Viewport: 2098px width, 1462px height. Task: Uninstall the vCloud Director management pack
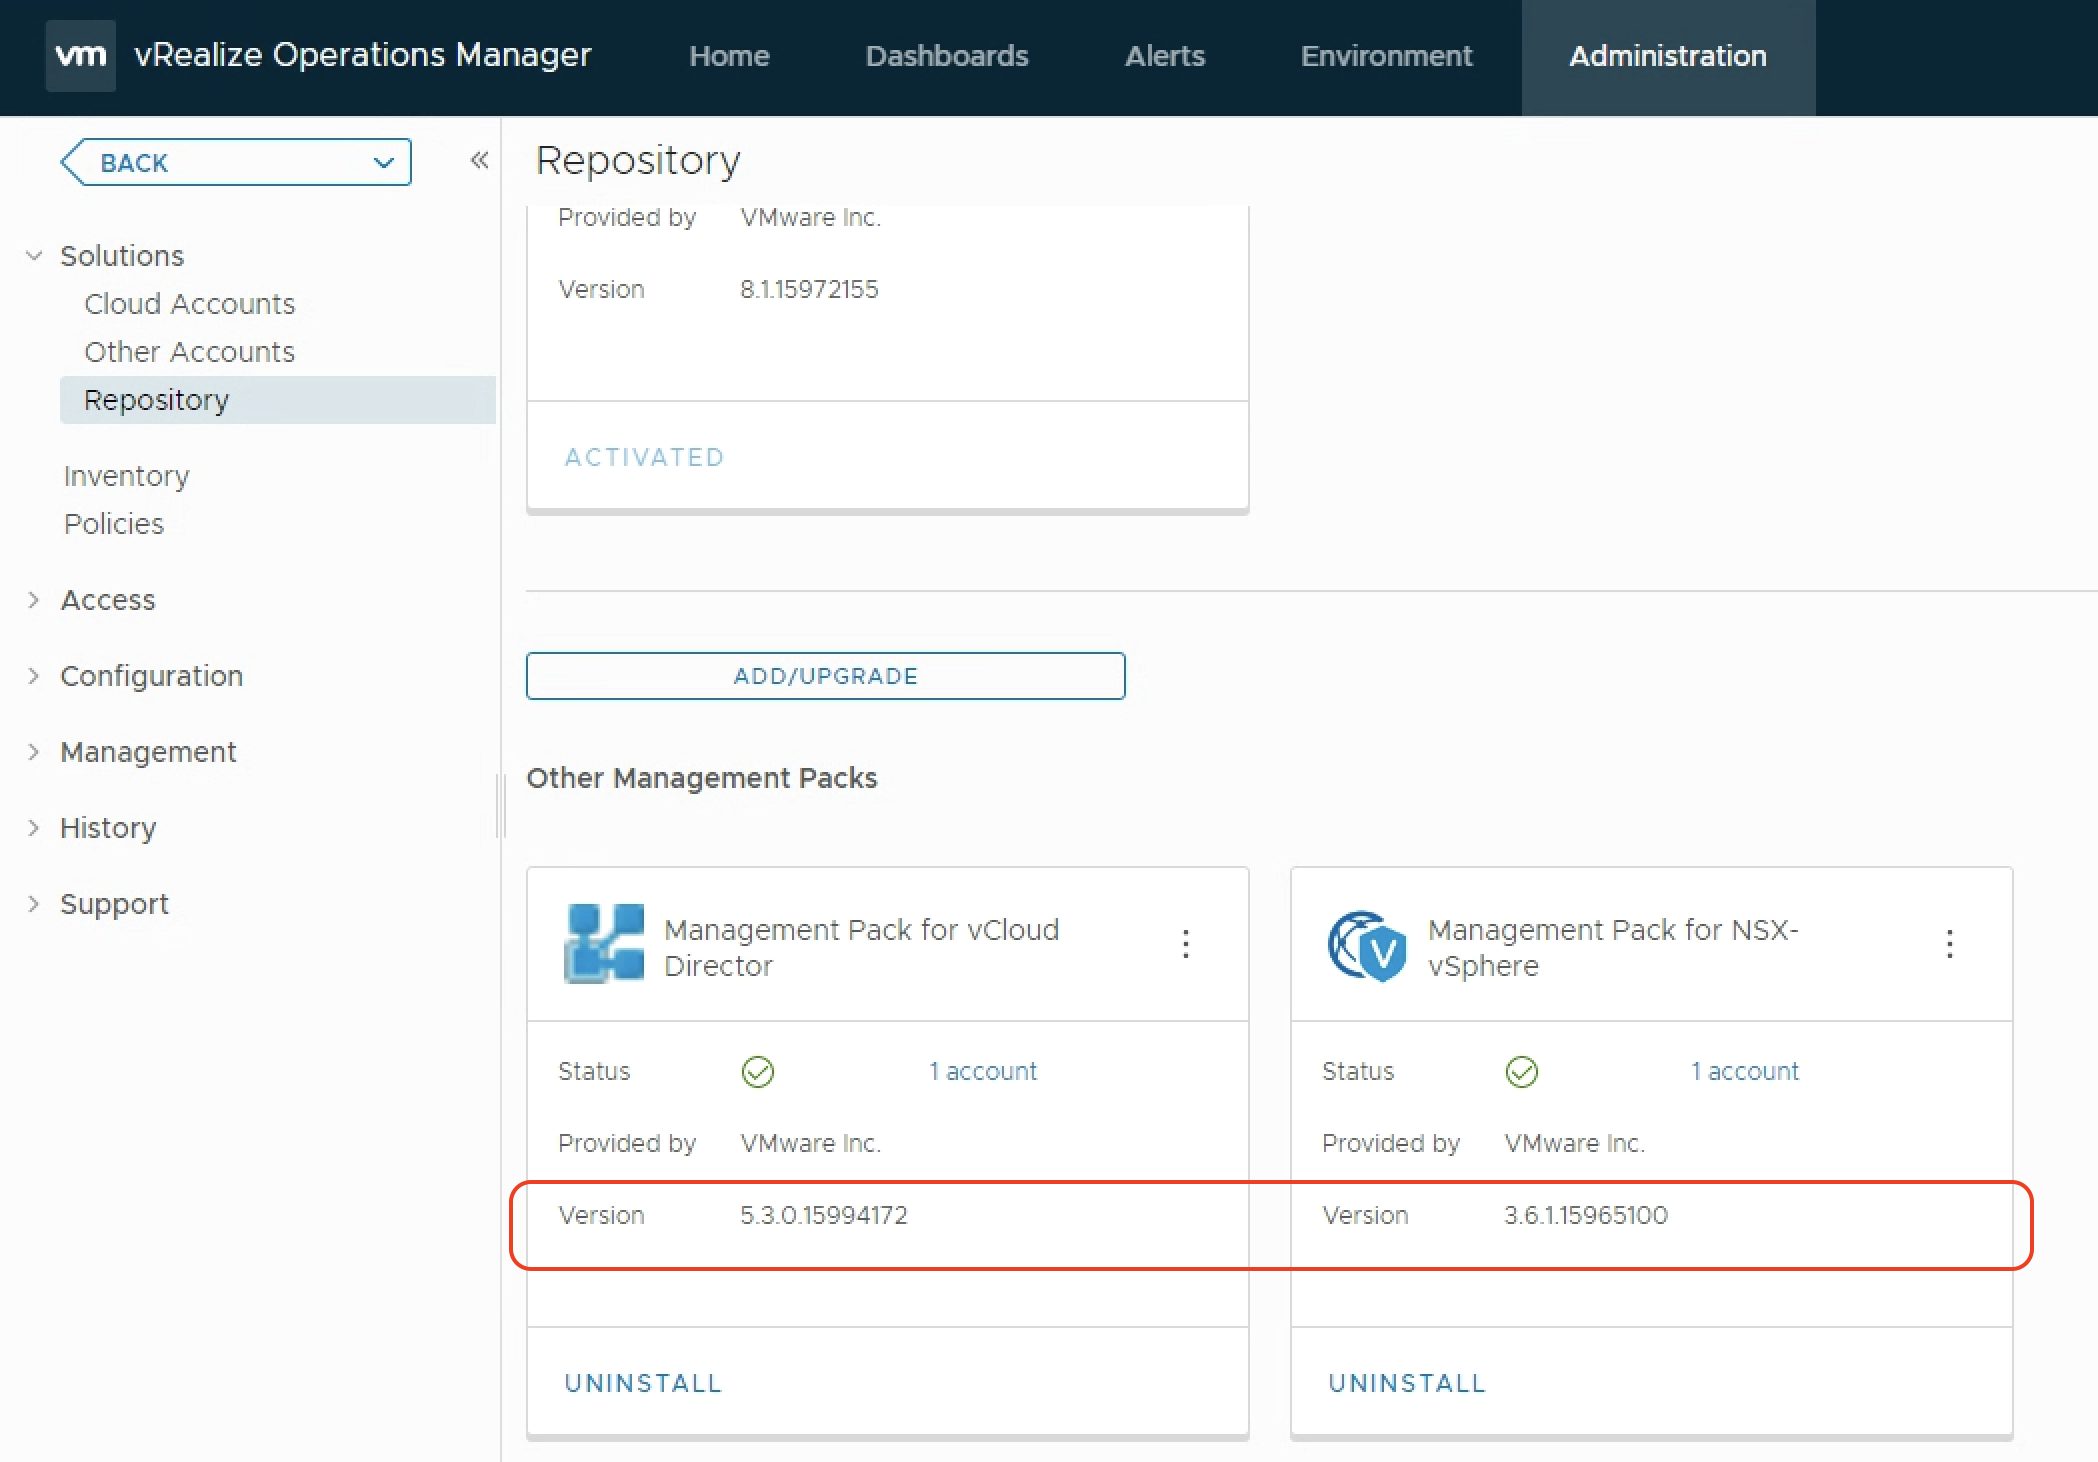[x=643, y=1383]
